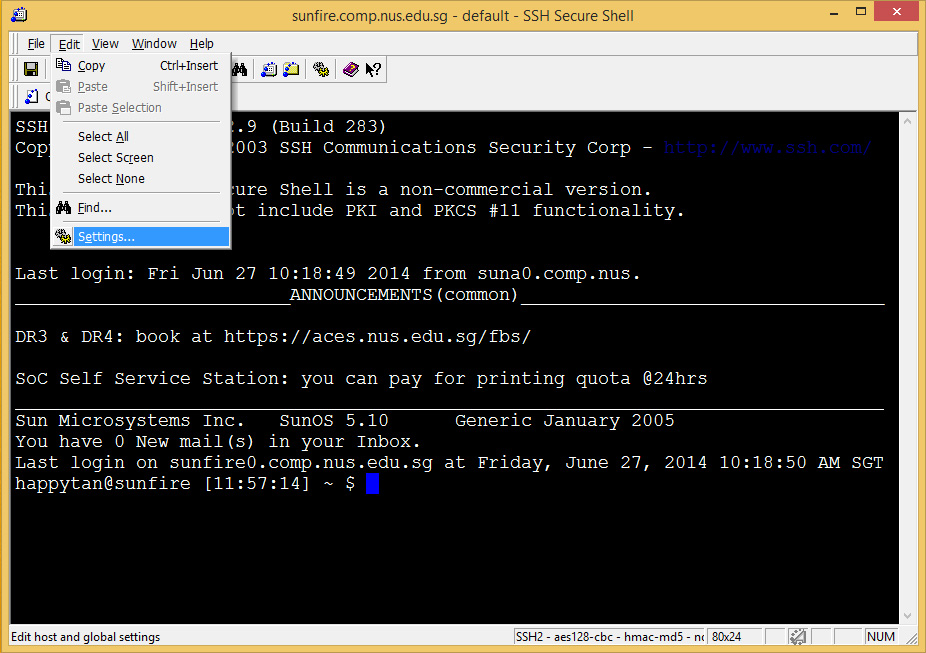This screenshot has width=926, height=653.
Task: Open the purple Help book icon
Action: pos(351,70)
